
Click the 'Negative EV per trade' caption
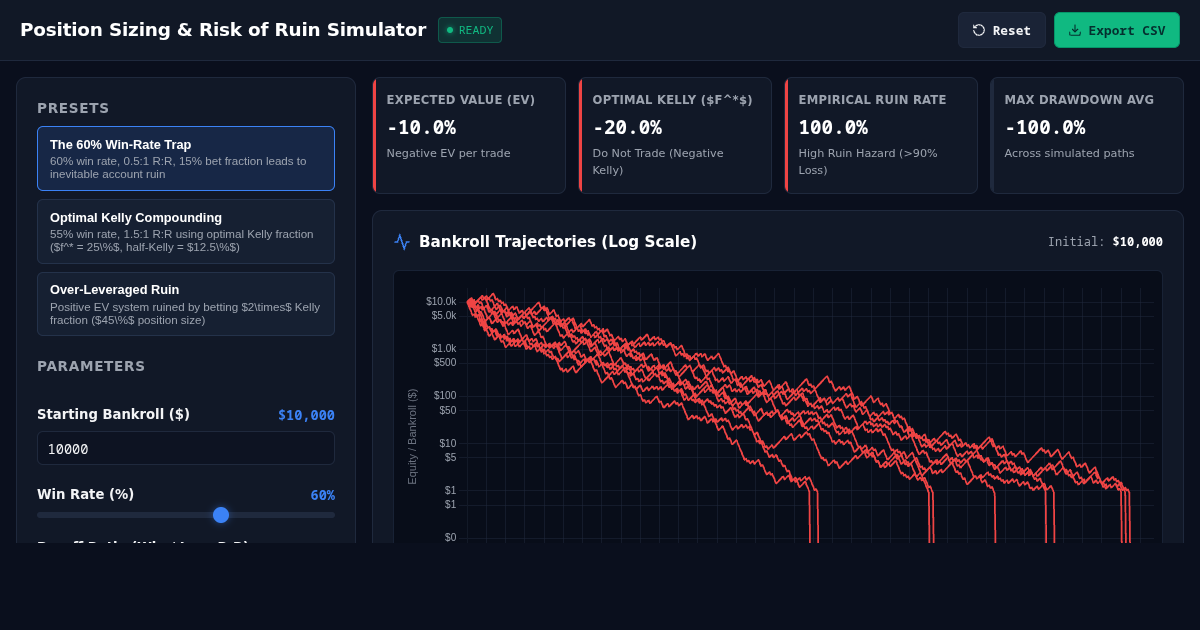(448, 153)
